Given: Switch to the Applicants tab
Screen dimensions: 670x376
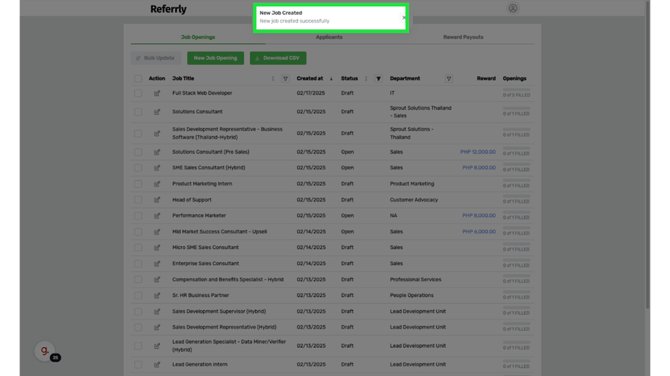Looking at the screenshot, I should click(x=329, y=37).
